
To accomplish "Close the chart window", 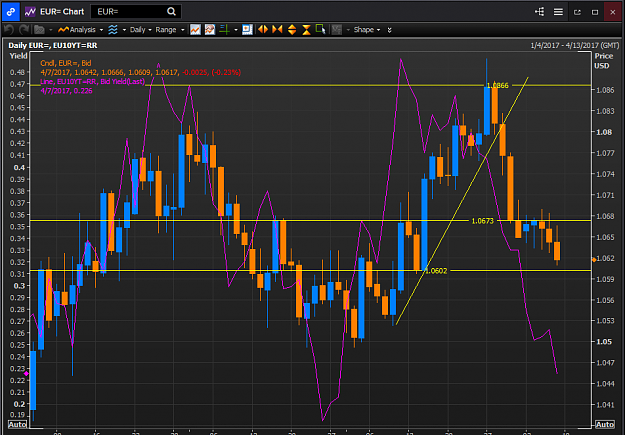I will click(x=613, y=12).
